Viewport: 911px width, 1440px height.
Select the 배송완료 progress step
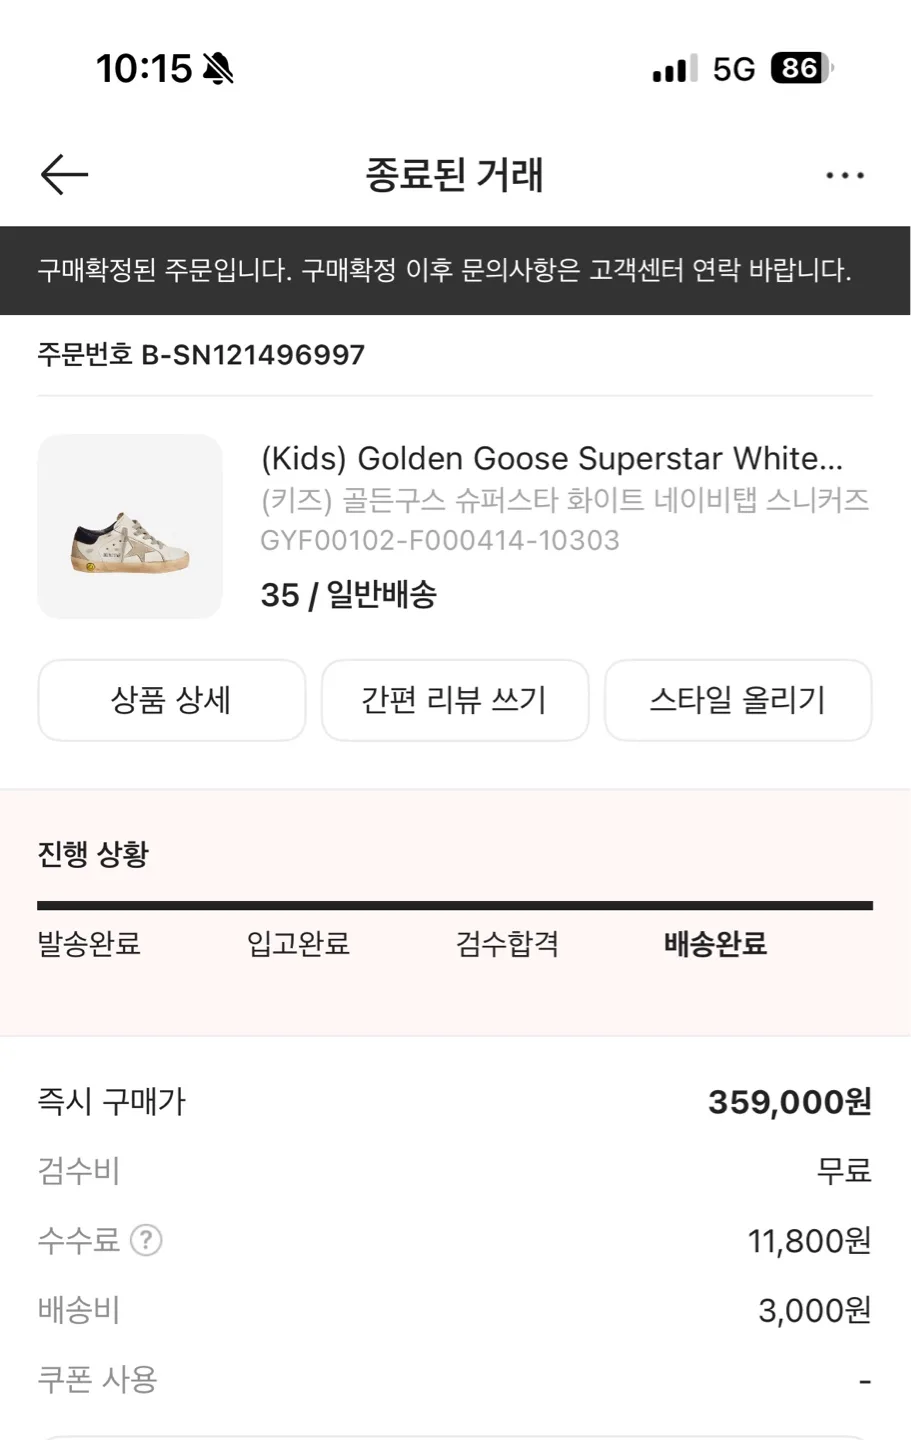coord(715,943)
